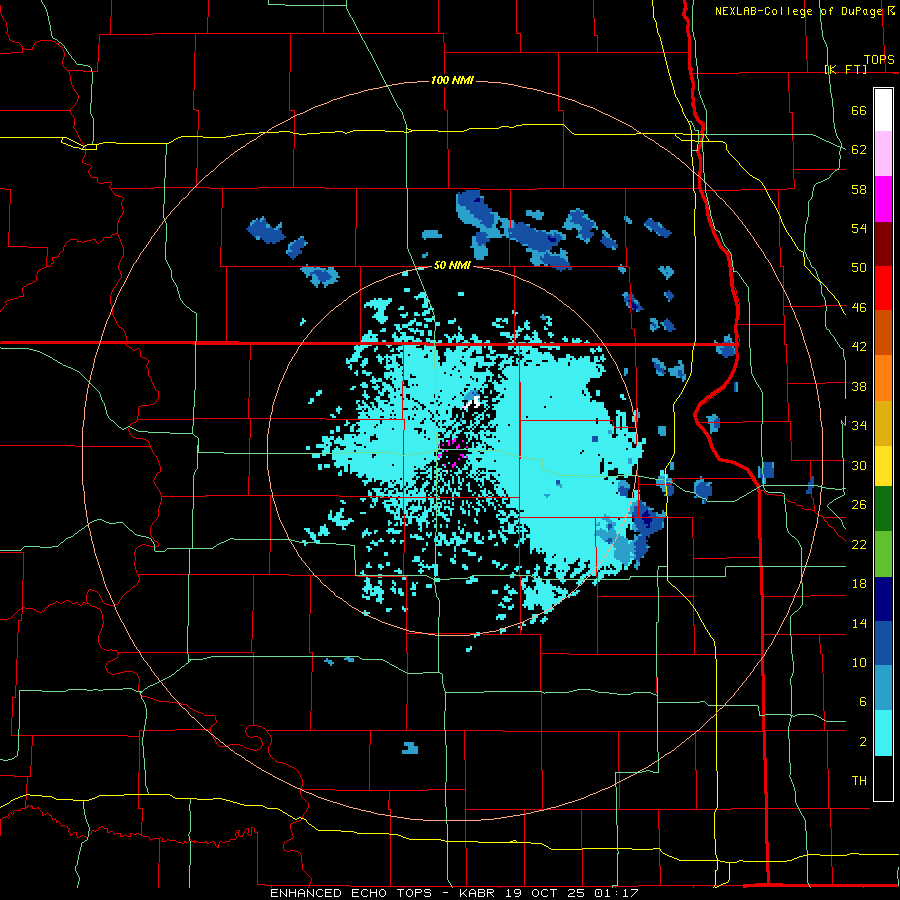Image resolution: width=900 pixels, height=900 pixels.
Task: Click the legend value 30
Action: [x=859, y=465]
